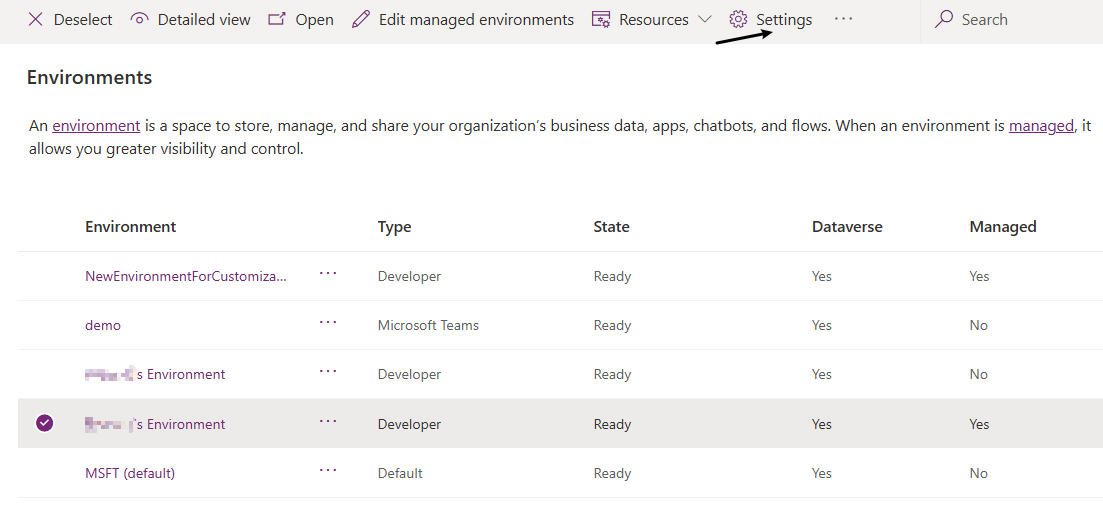Click in the Search input field
This screenshot has width=1103, height=516.
tap(1020, 20)
